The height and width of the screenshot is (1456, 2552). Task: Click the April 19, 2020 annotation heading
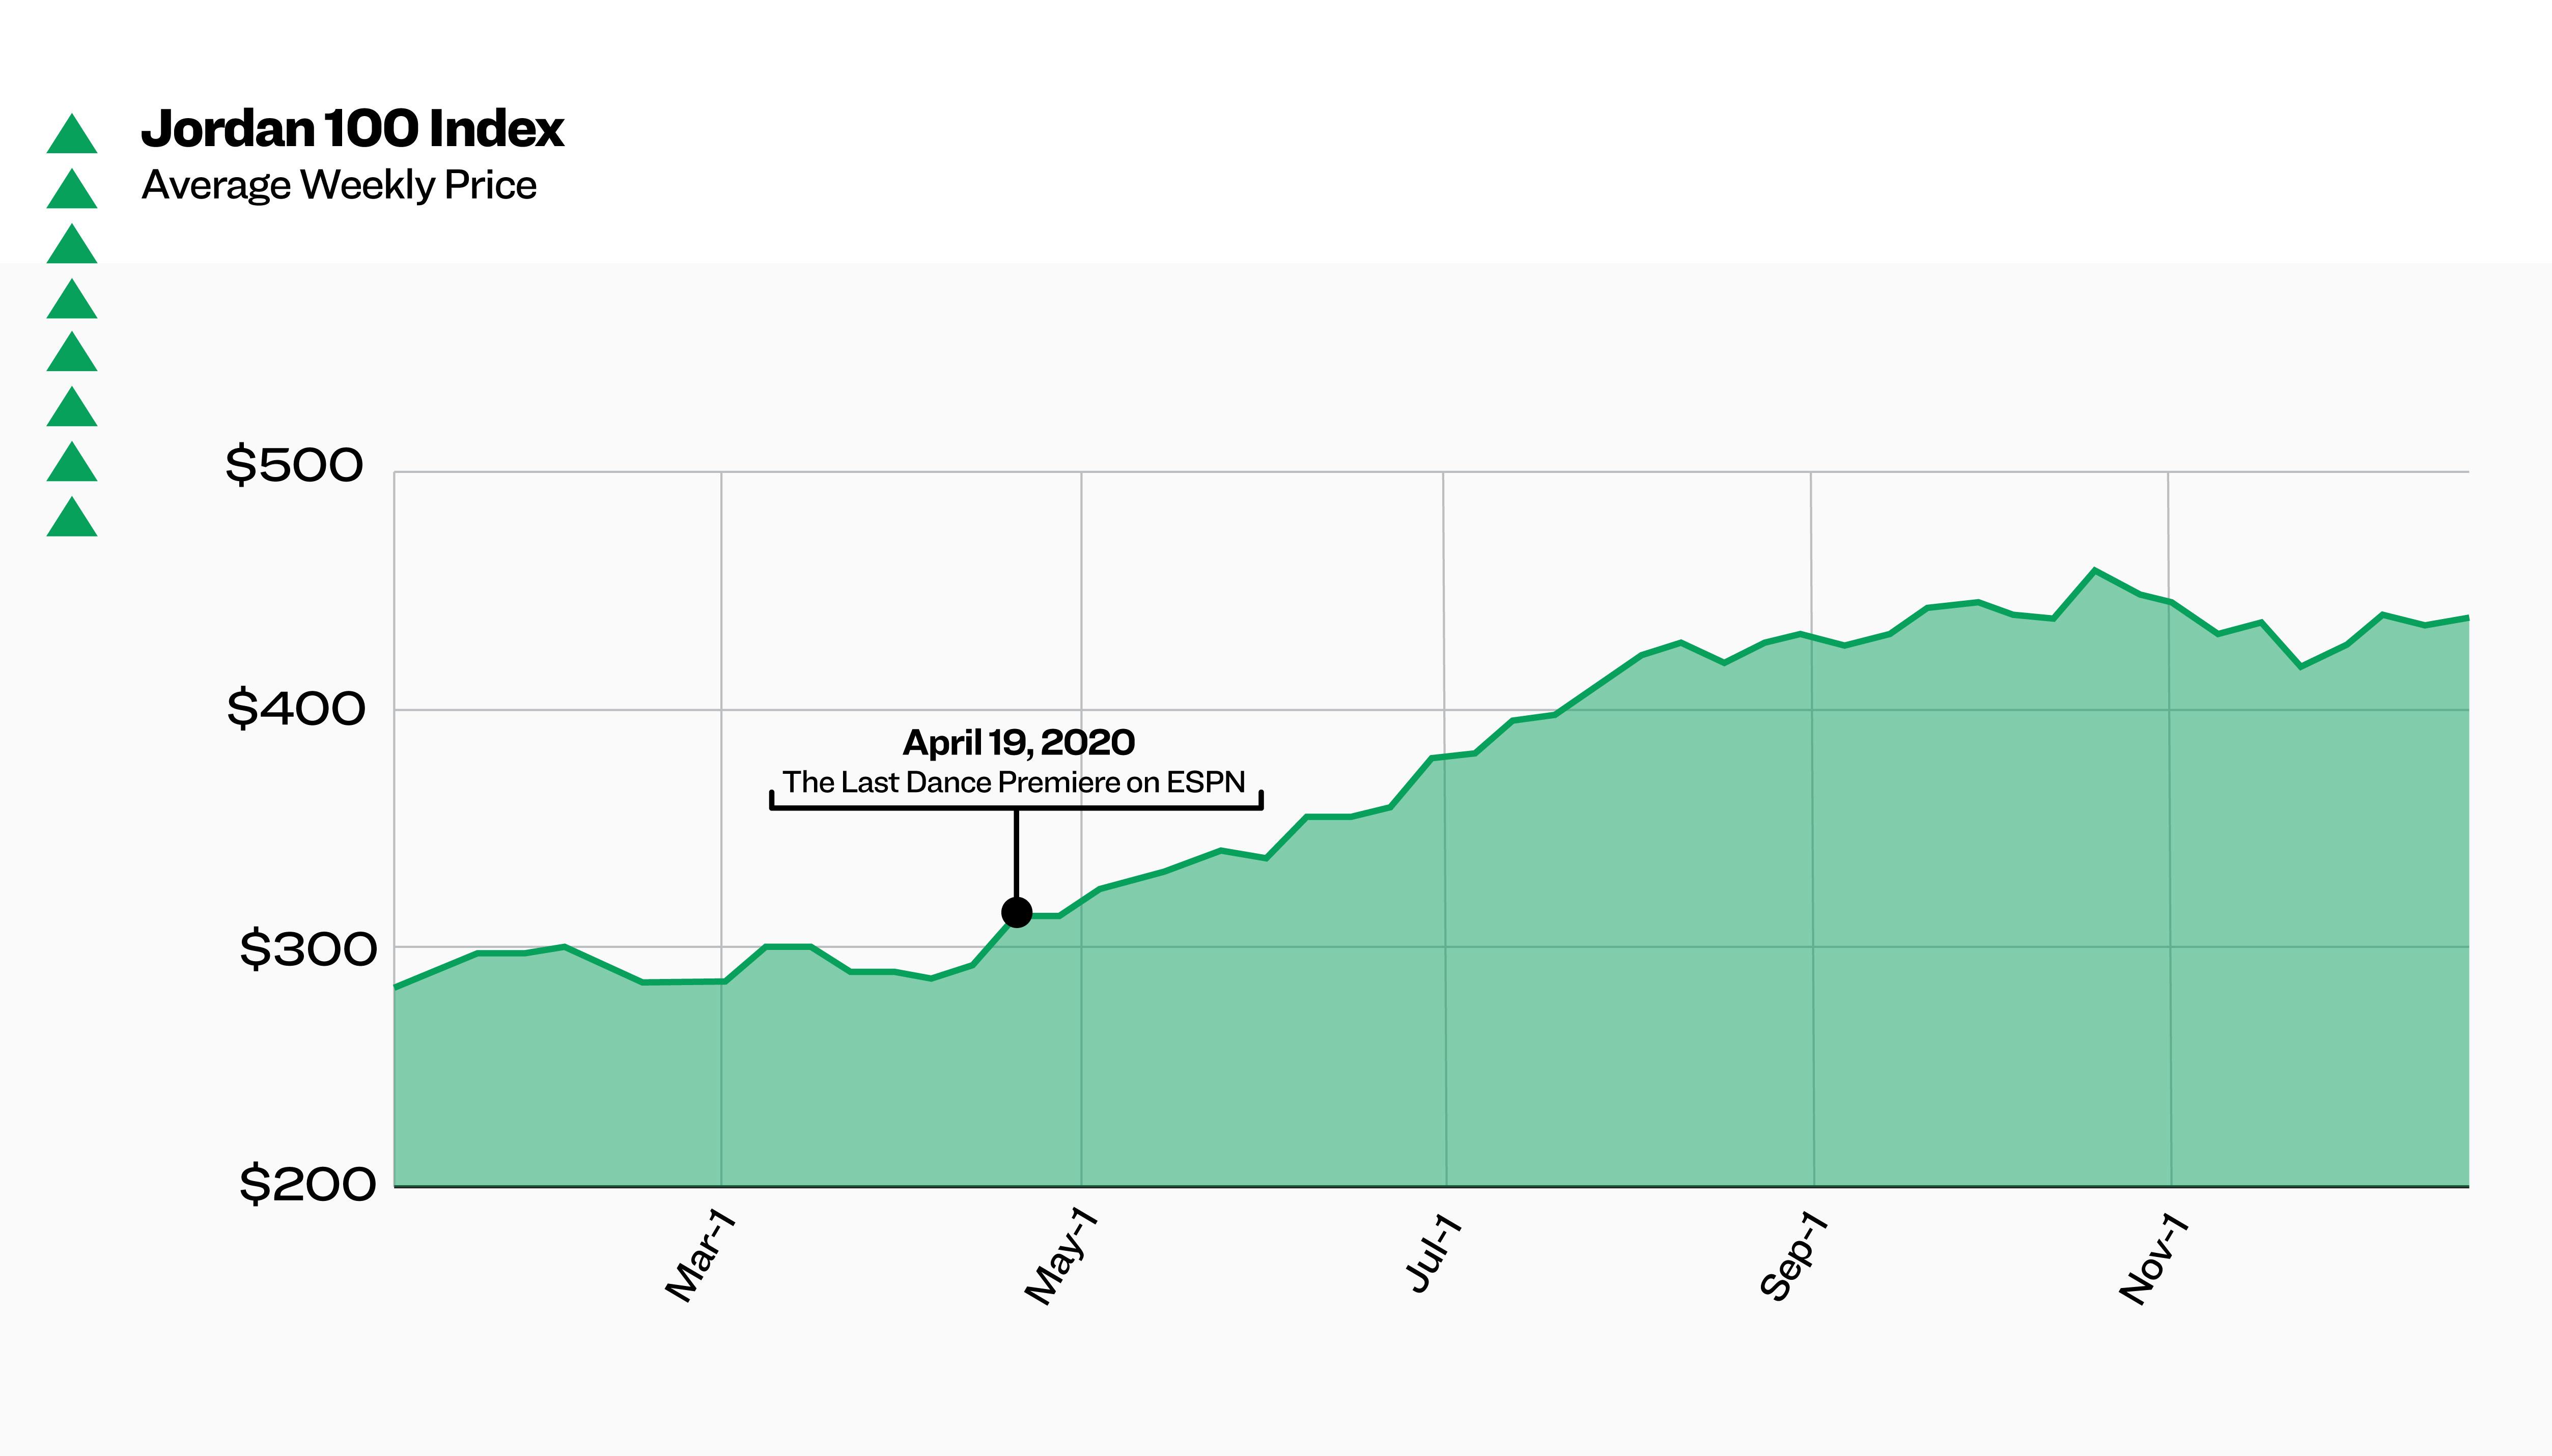click(1018, 742)
